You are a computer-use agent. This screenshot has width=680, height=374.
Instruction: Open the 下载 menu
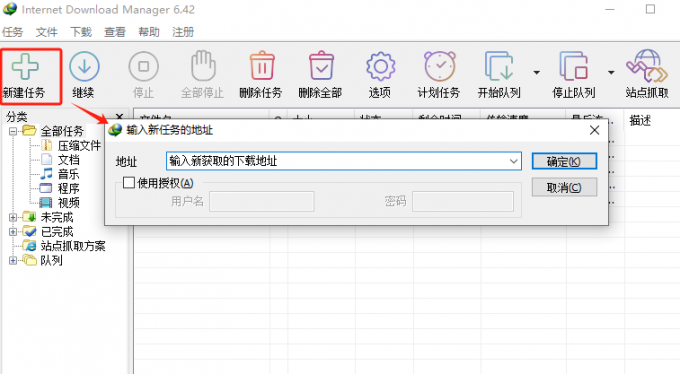pyautogui.click(x=81, y=32)
